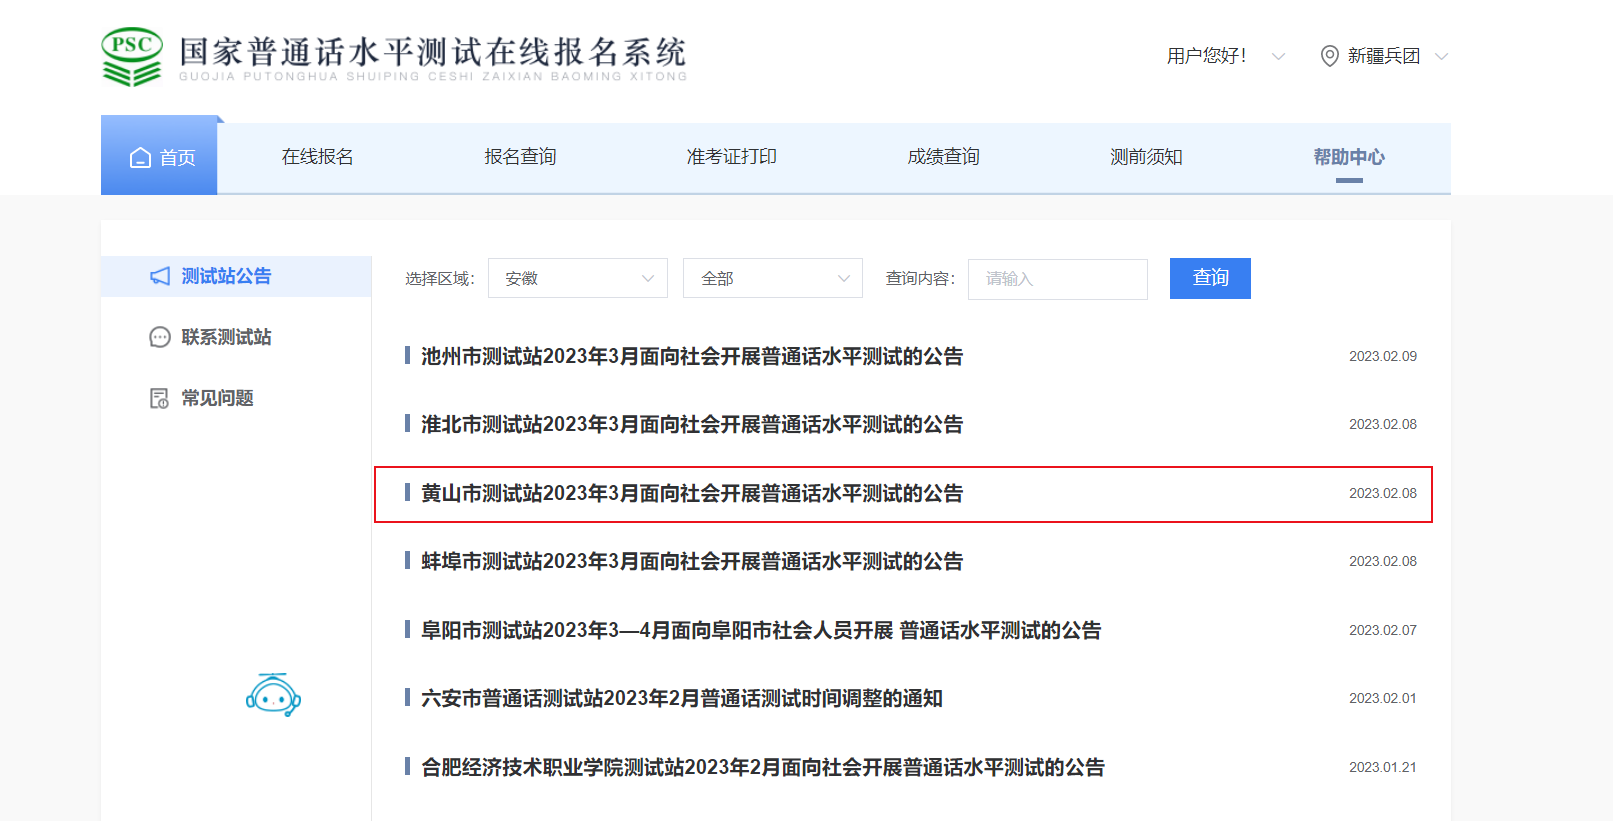Click the 查询内容 search input field

point(1057,279)
